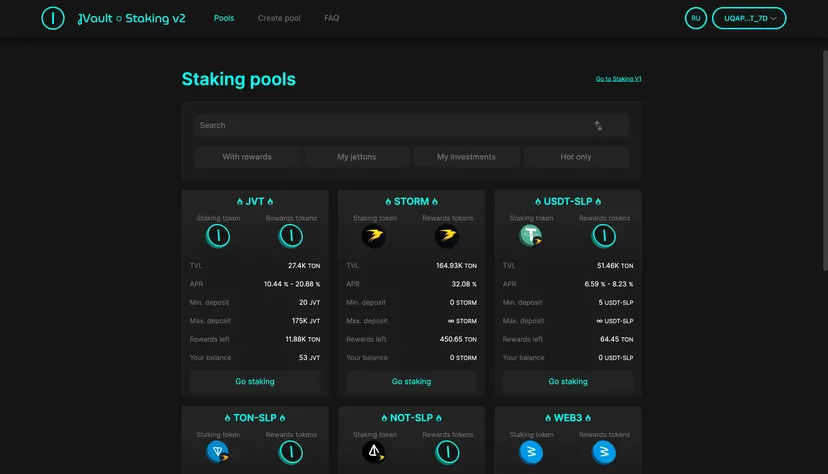Click Go staking in USDT-SLP pool
828x474 pixels.
click(568, 381)
